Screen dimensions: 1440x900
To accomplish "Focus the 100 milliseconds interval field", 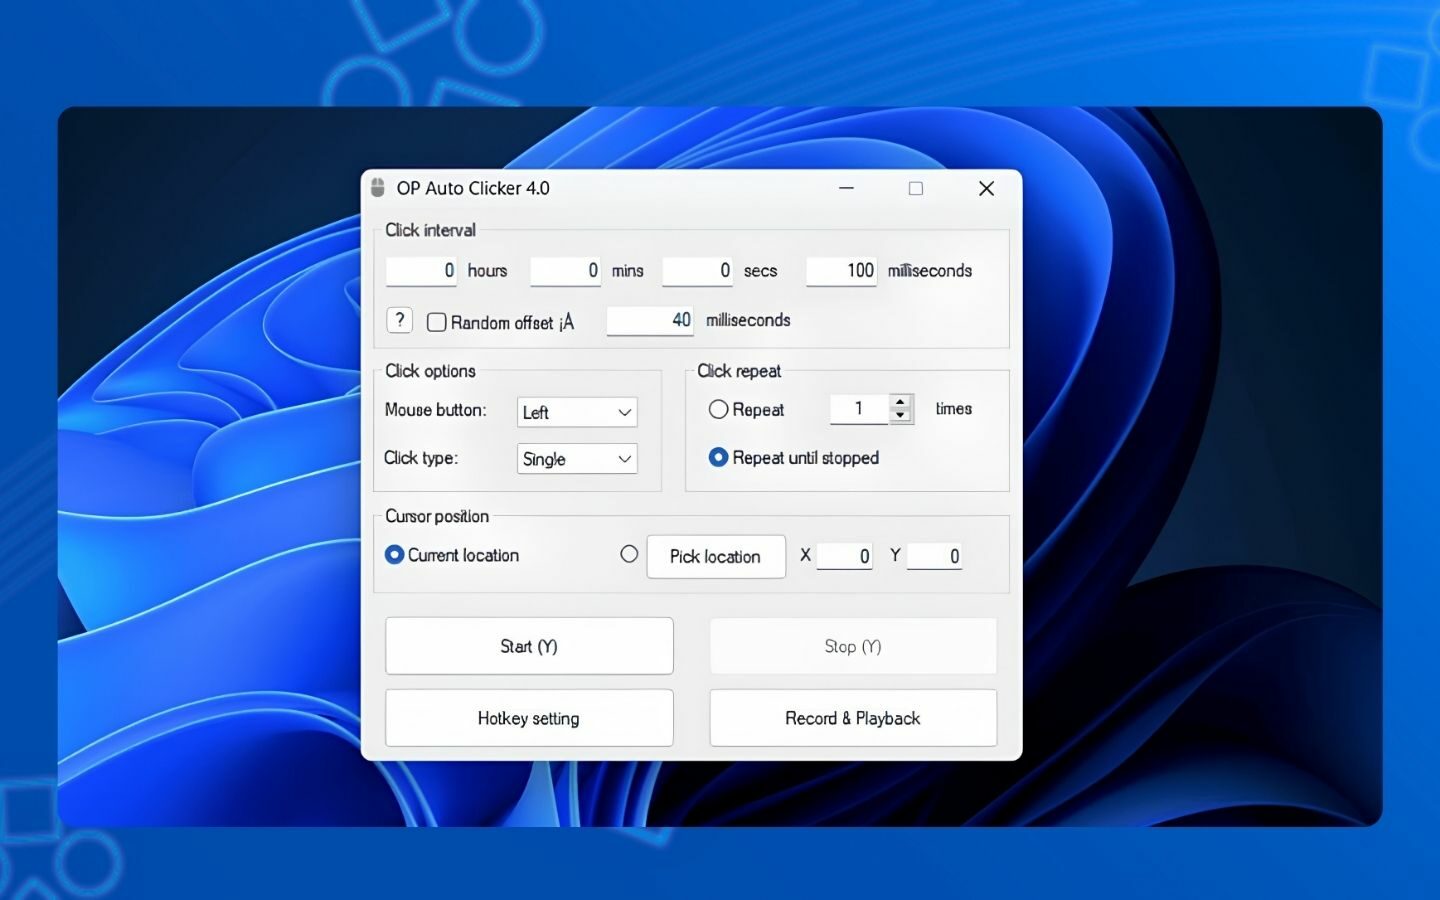I will (x=841, y=271).
